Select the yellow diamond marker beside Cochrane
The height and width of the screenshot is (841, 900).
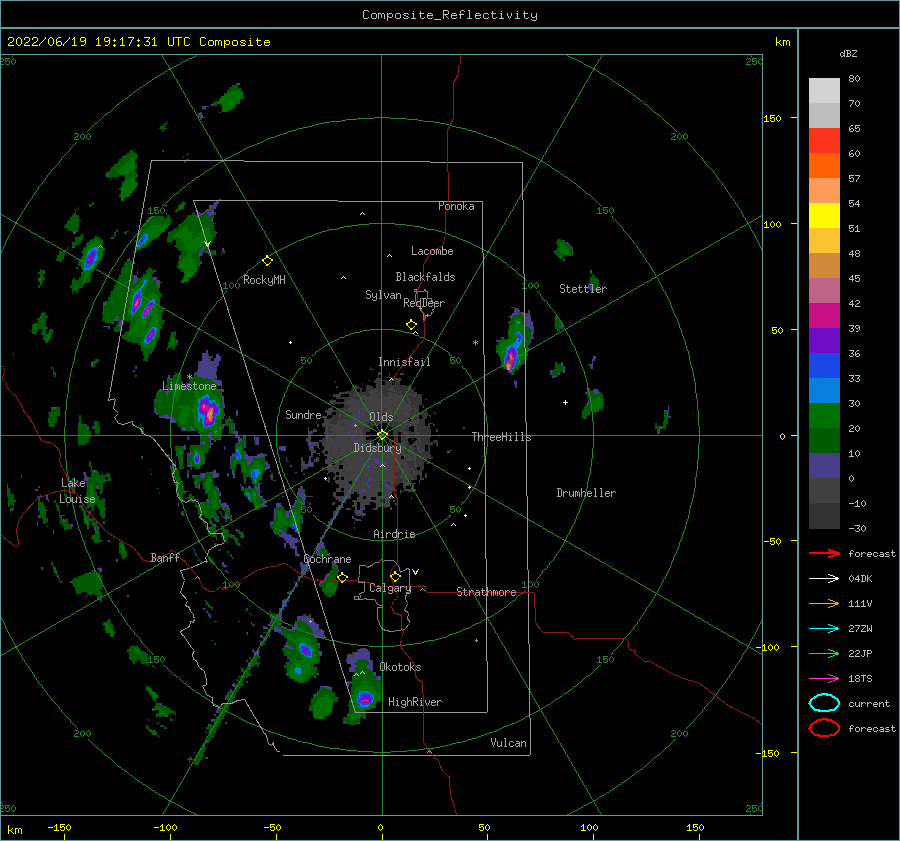[342, 577]
